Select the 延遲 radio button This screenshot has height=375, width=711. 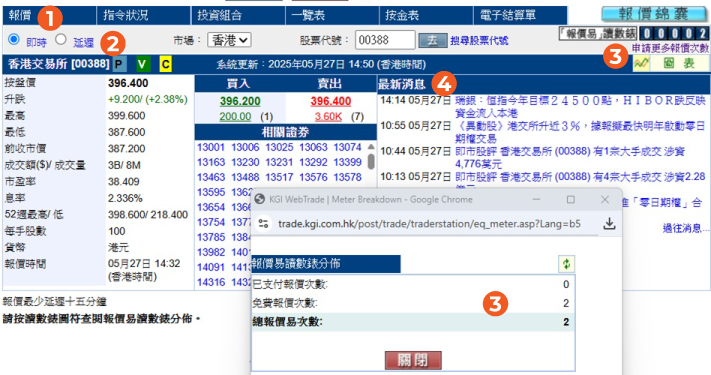point(61,39)
